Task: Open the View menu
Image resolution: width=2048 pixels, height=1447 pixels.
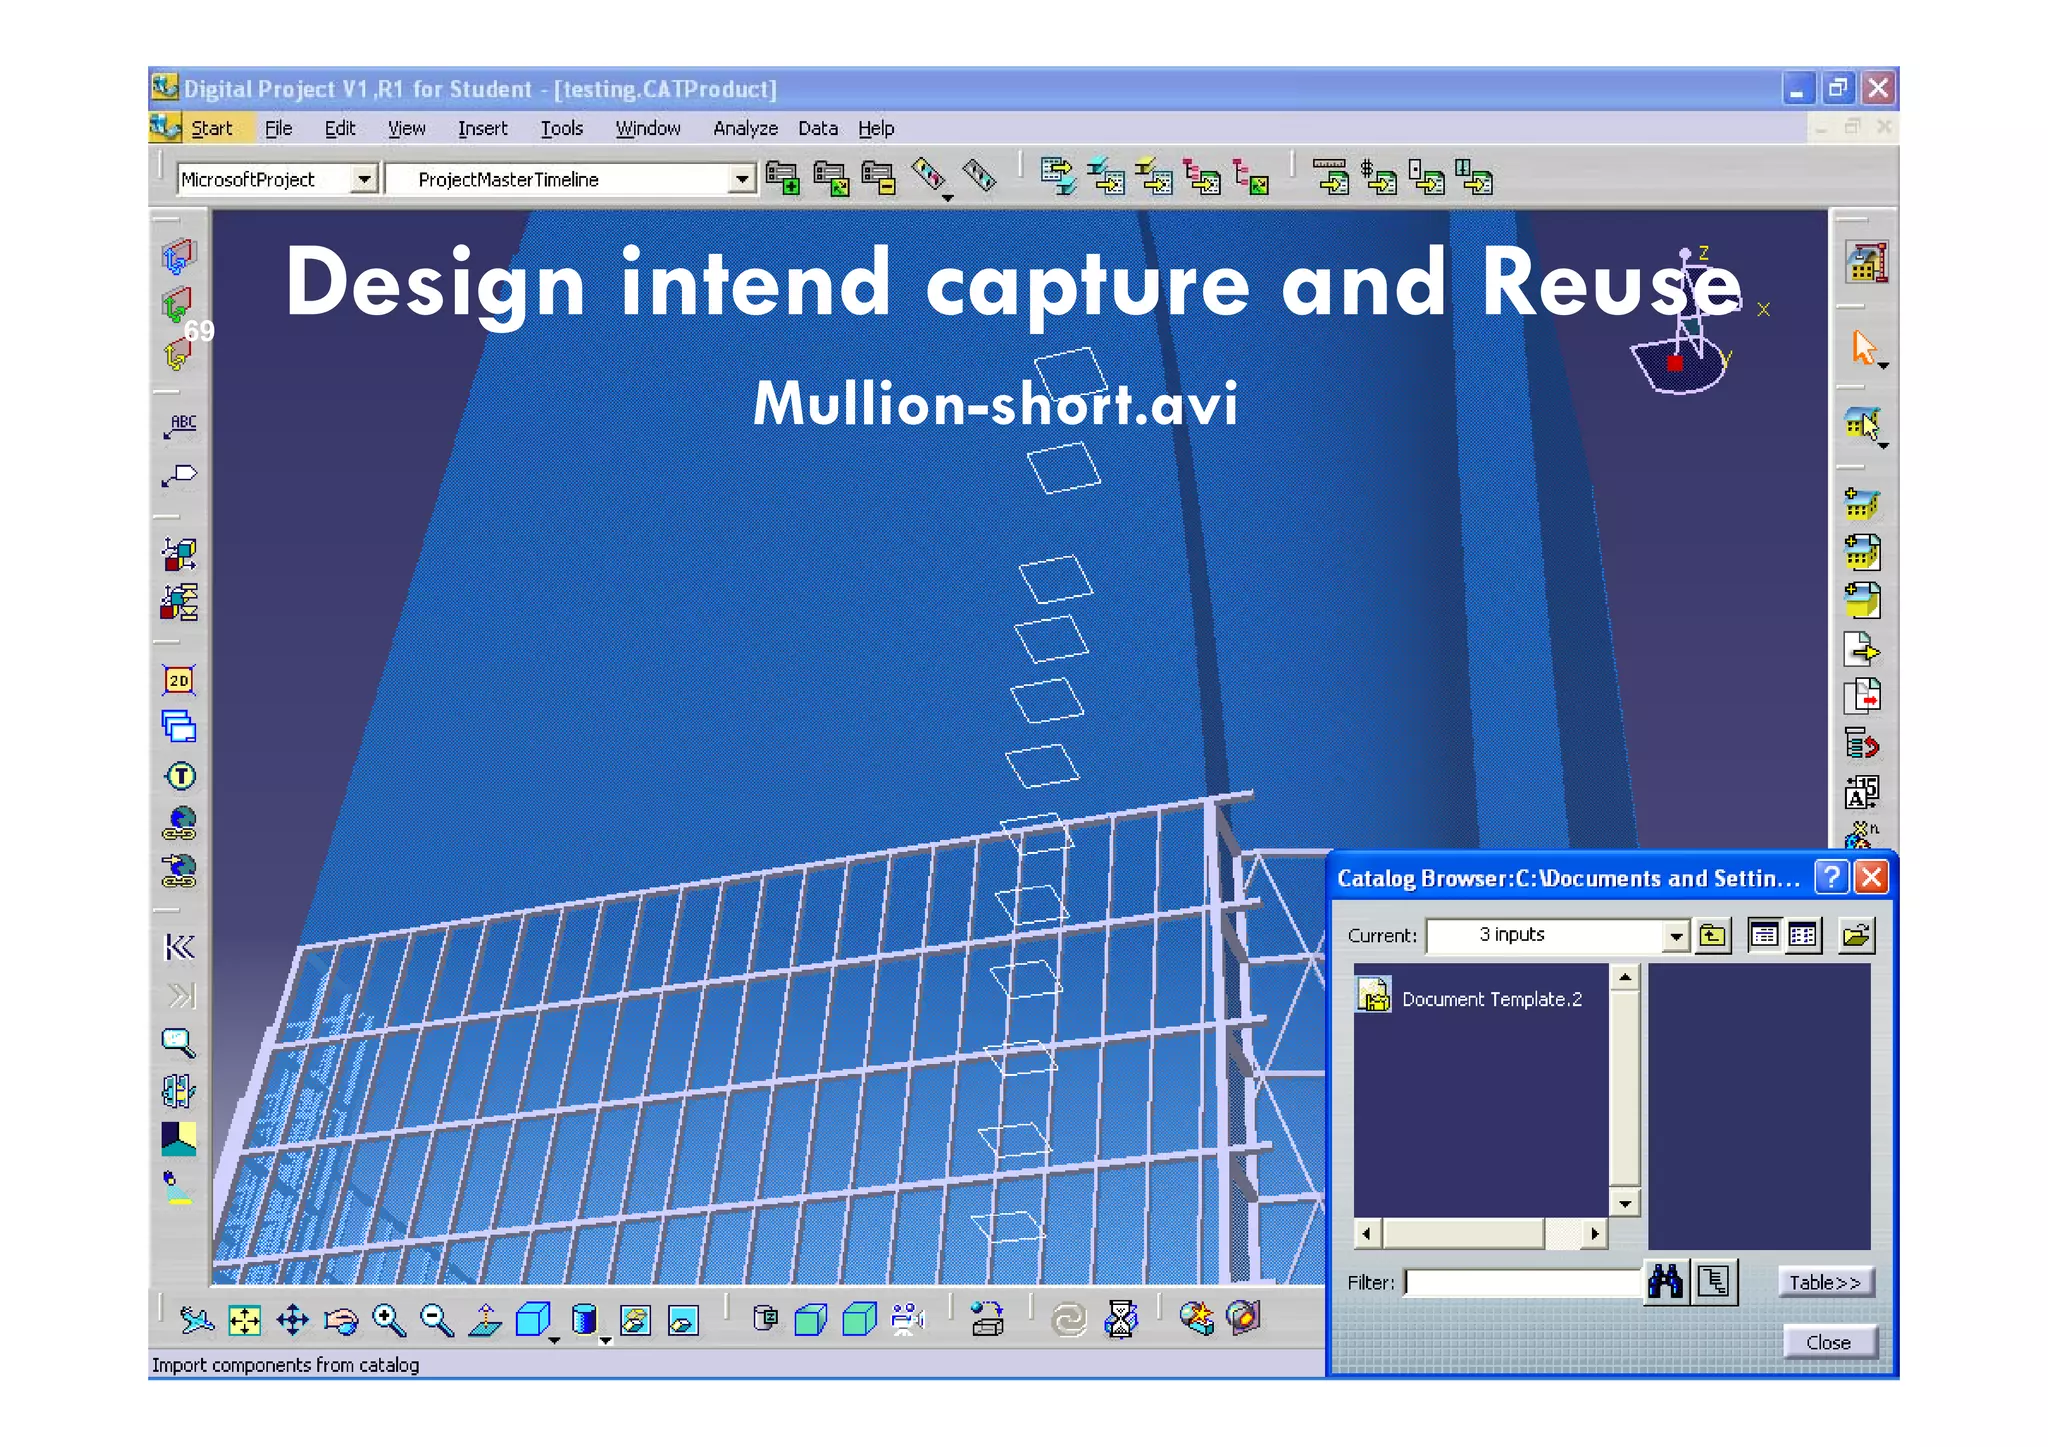Action: pos(406,129)
